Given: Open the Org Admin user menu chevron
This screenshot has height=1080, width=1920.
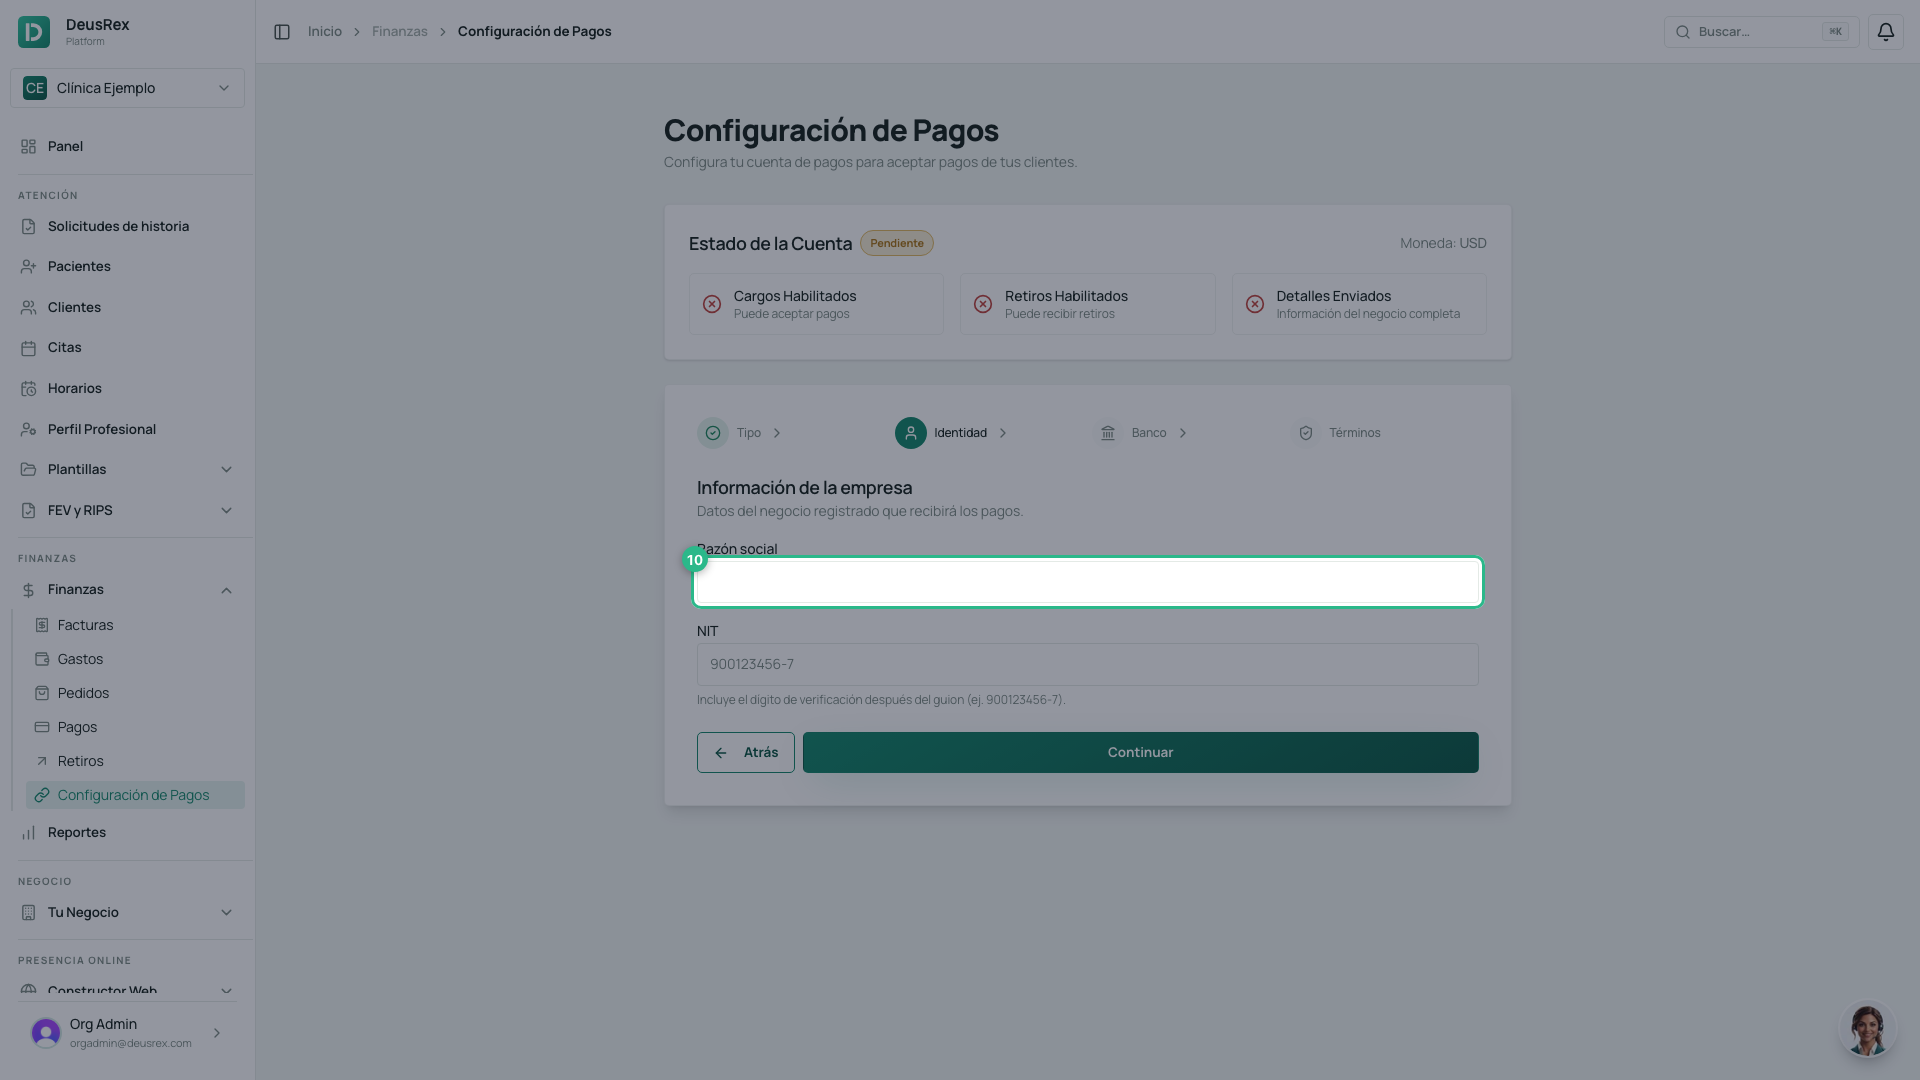Looking at the screenshot, I should click(217, 1033).
